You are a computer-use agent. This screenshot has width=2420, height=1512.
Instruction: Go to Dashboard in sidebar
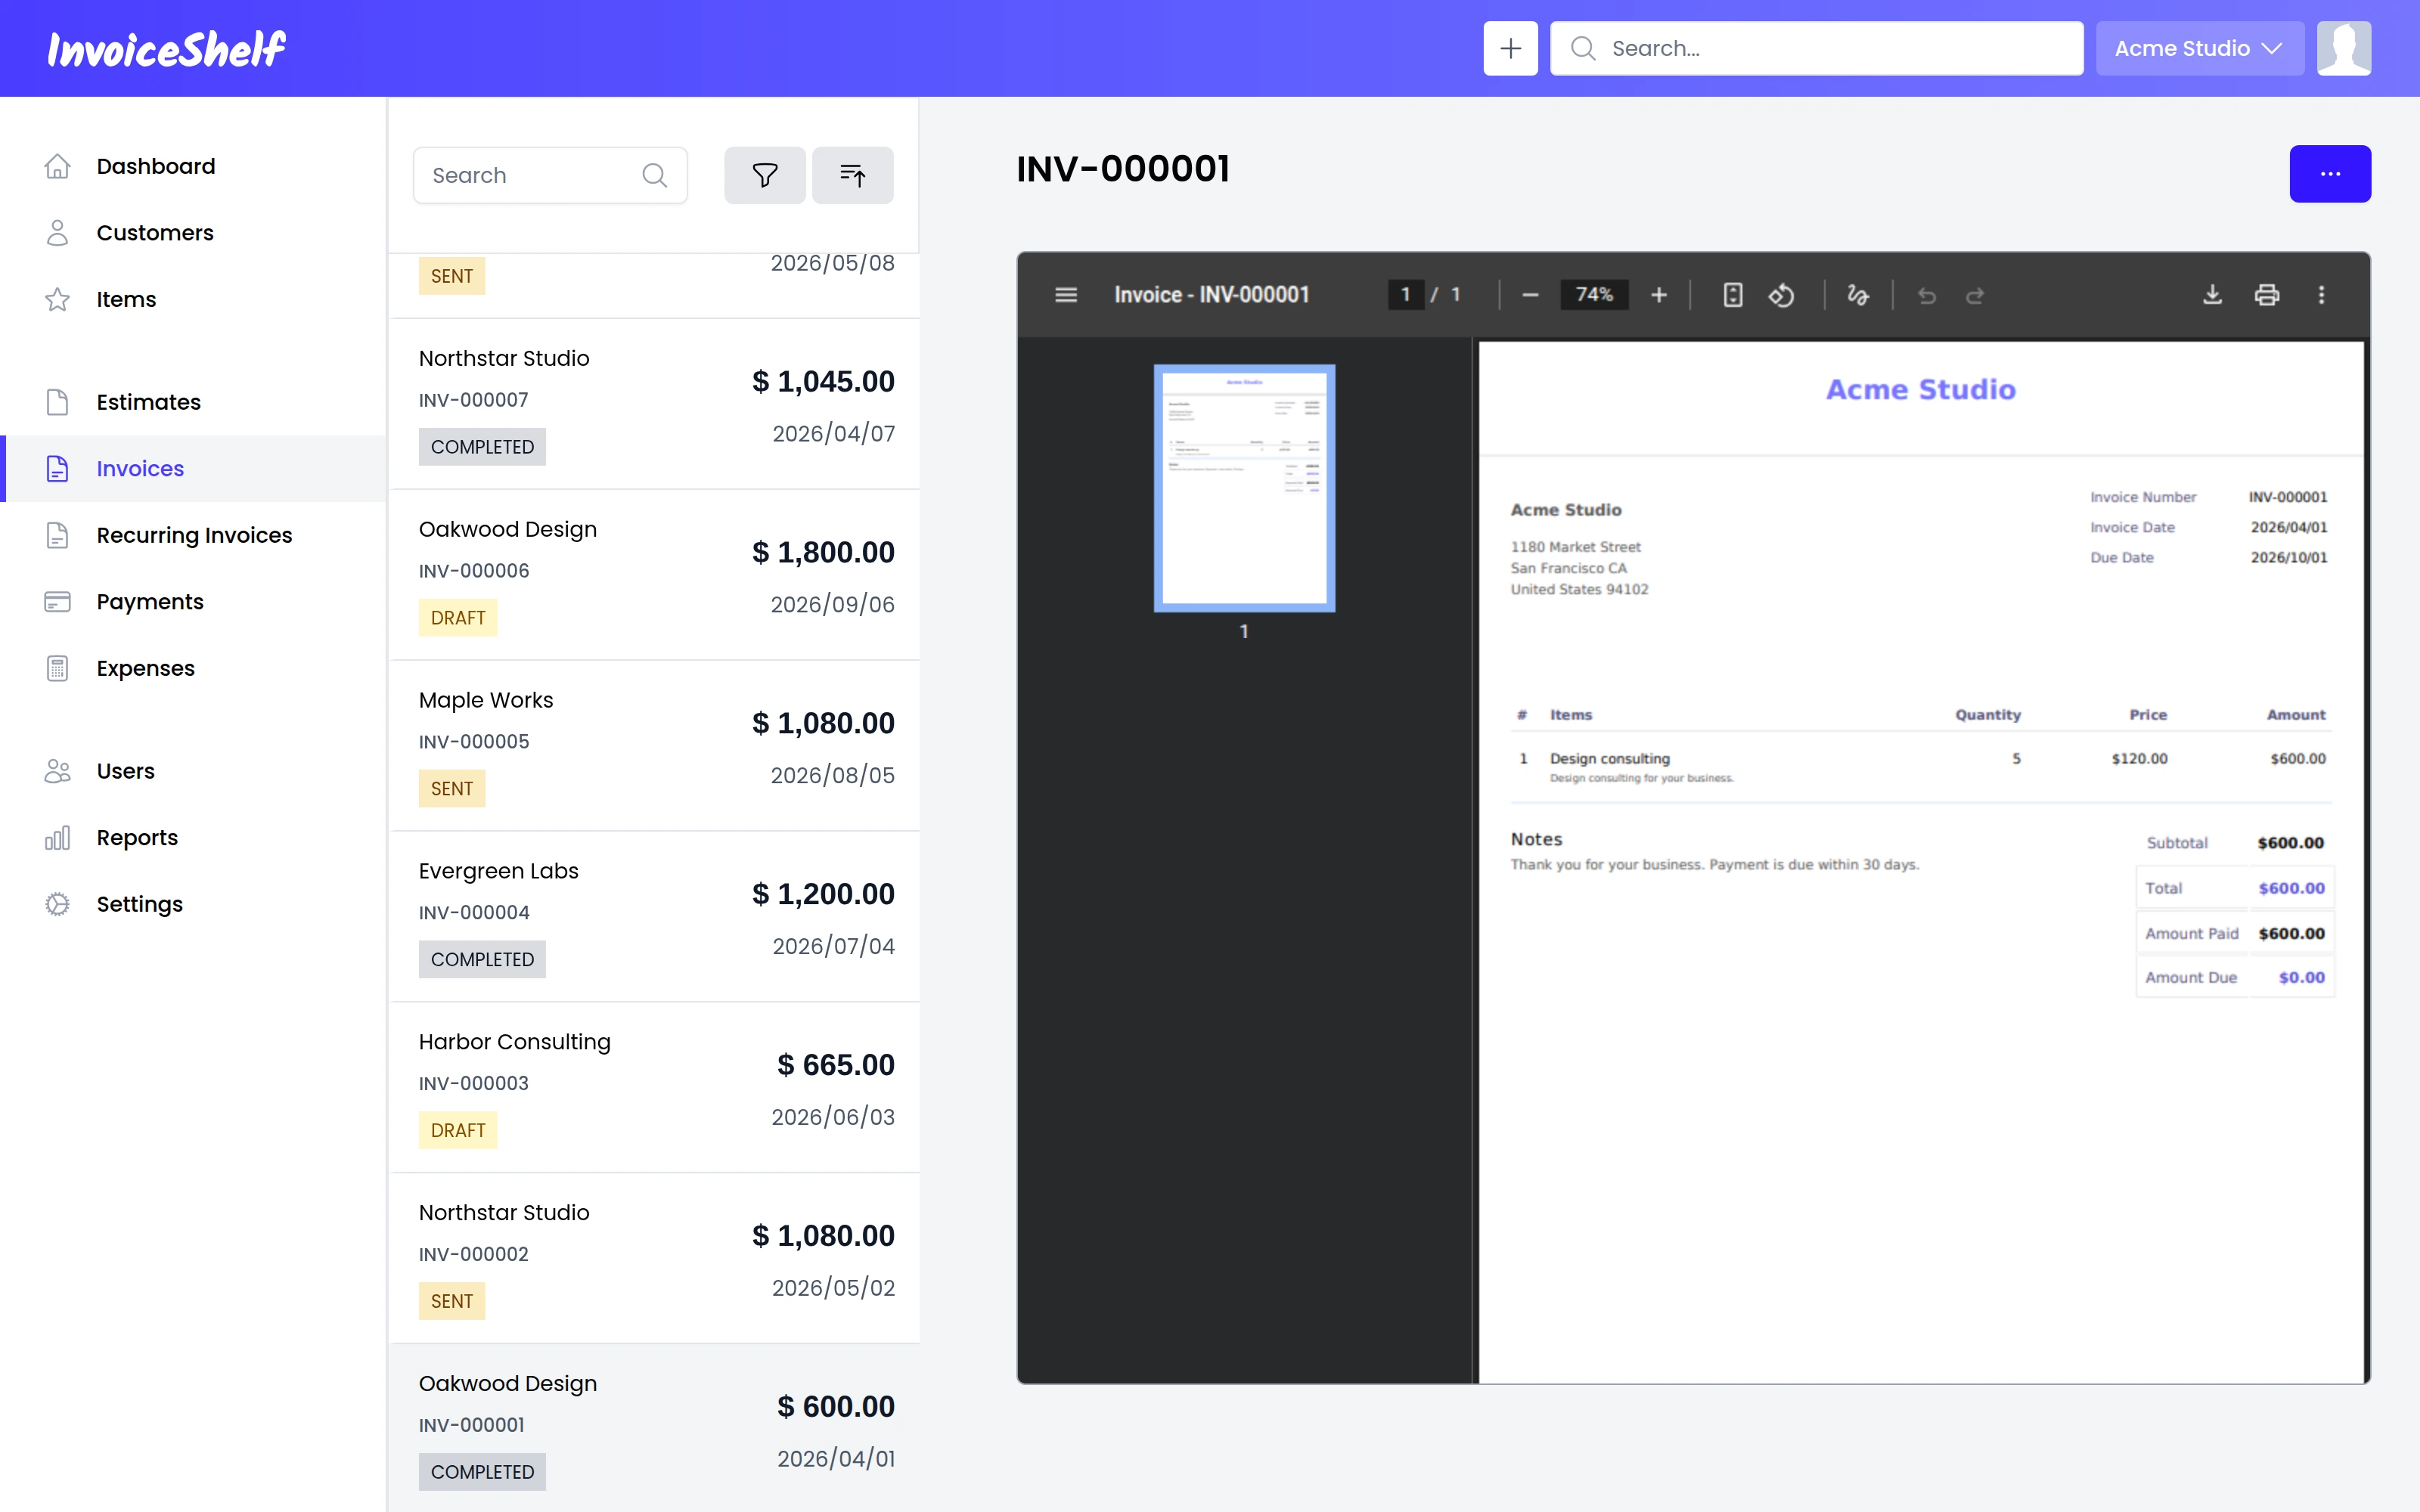pyautogui.click(x=194, y=166)
